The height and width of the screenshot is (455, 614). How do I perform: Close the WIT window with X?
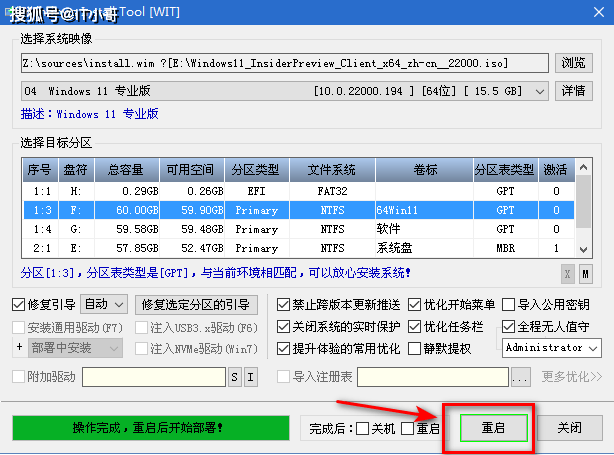tap(599, 12)
